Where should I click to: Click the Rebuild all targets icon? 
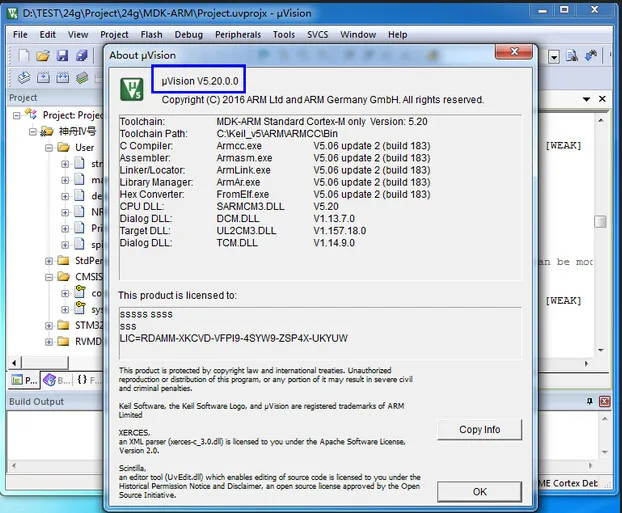tap(62, 77)
